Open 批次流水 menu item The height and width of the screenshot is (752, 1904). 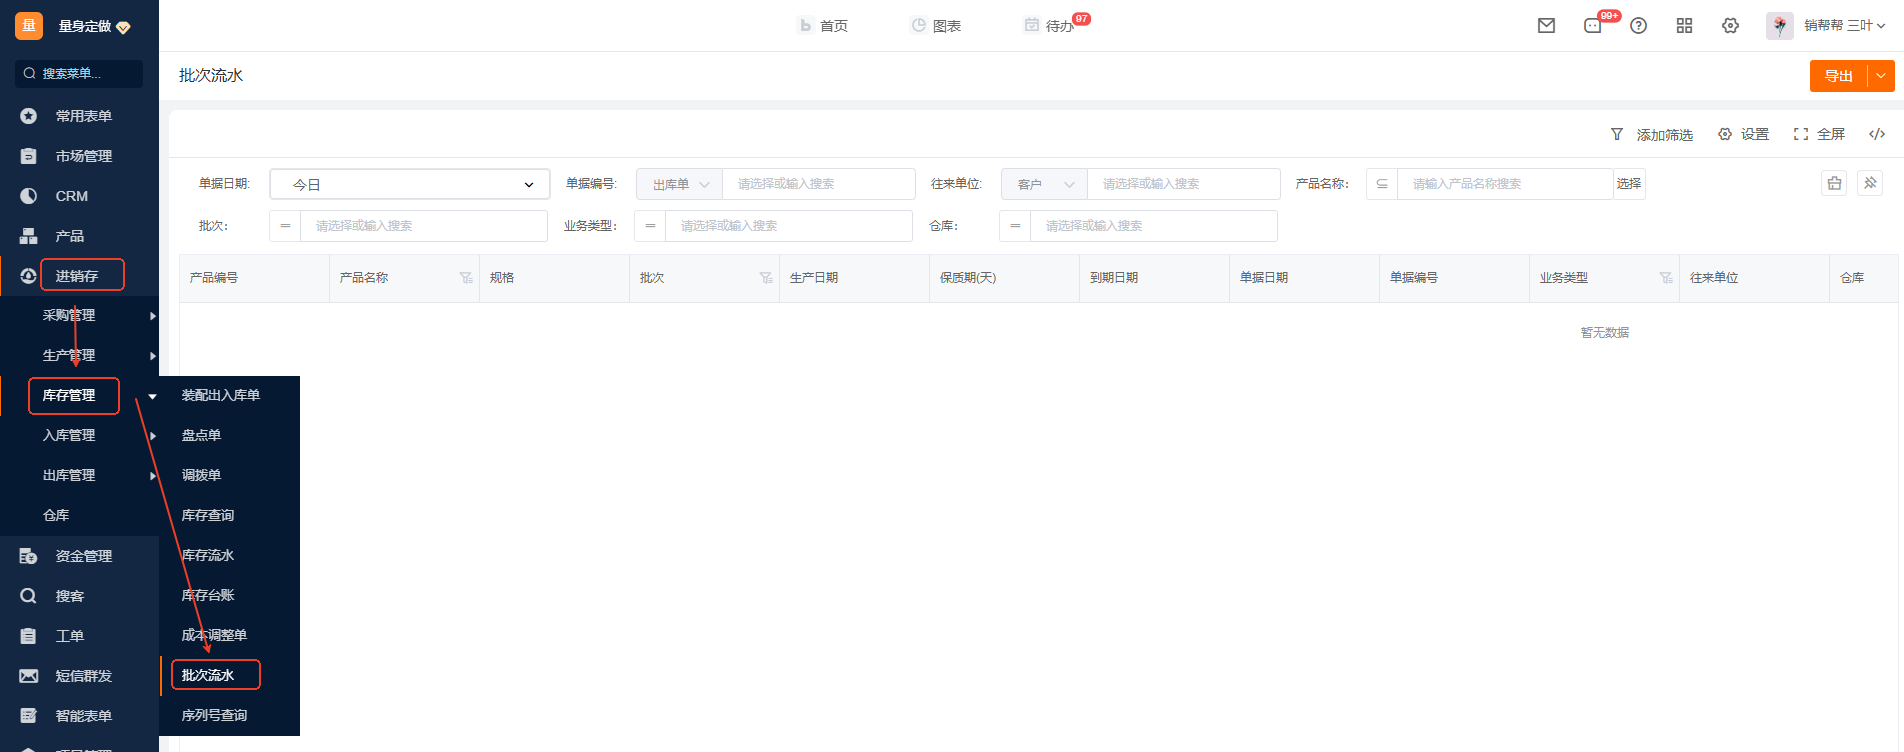208,675
